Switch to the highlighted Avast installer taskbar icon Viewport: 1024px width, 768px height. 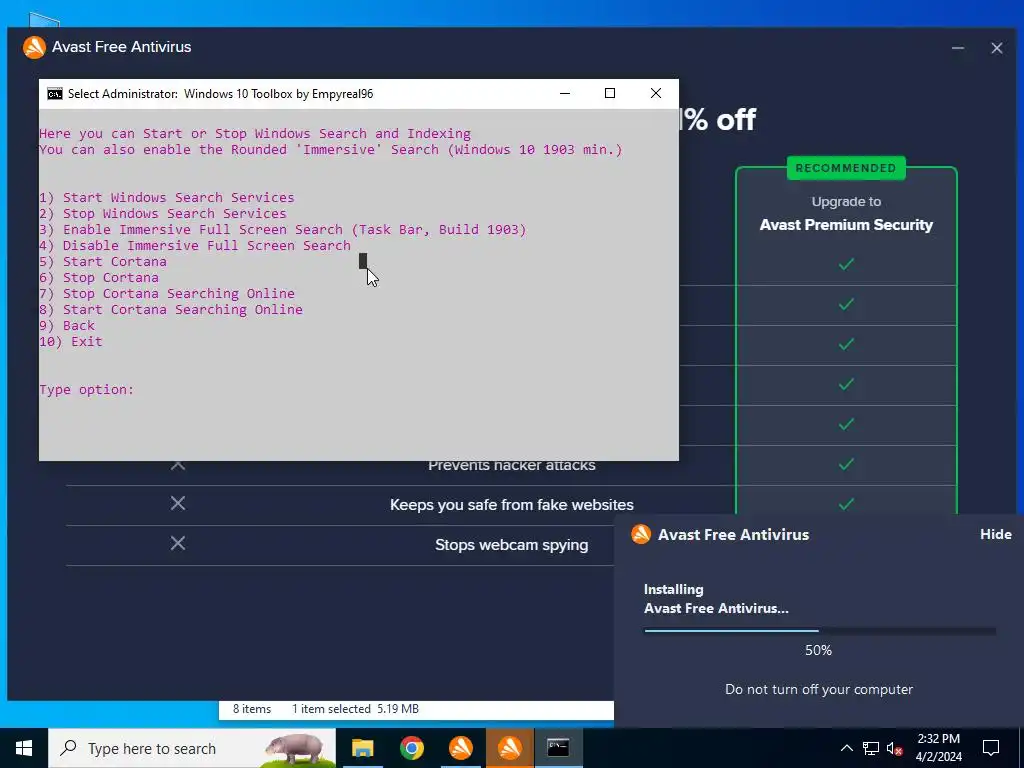tap(509, 748)
